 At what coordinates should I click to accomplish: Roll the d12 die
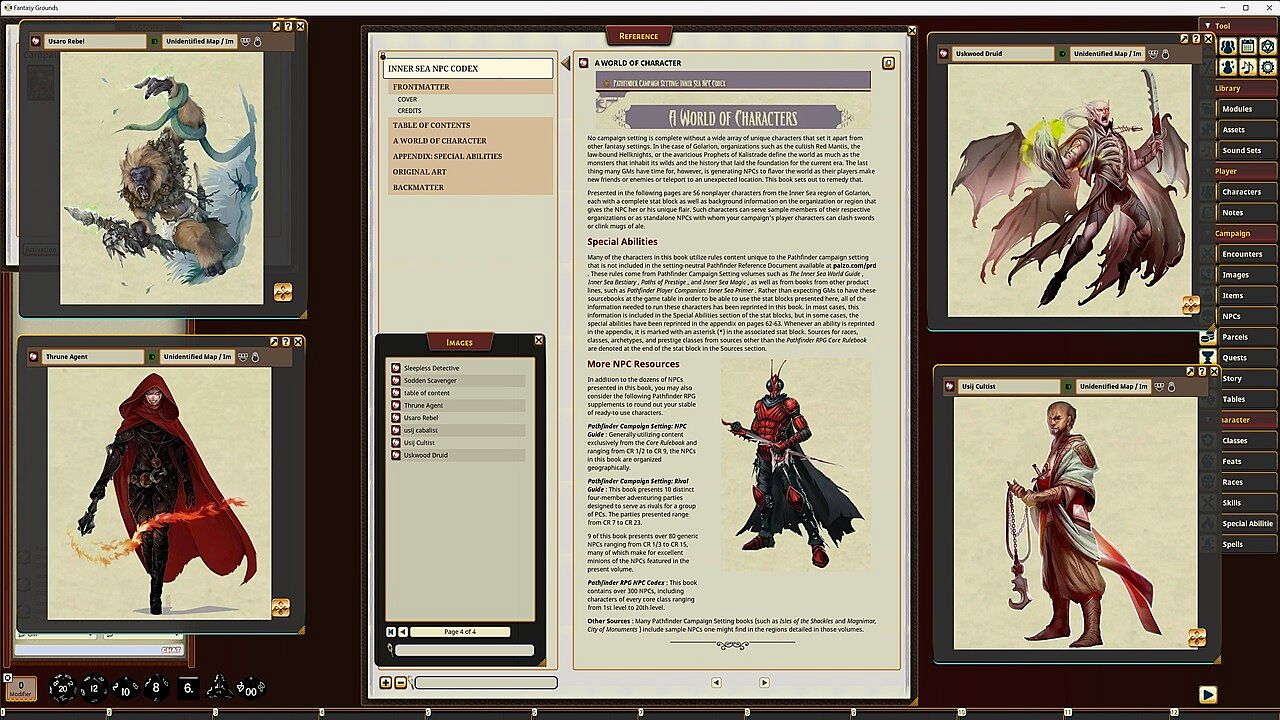point(93,688)
